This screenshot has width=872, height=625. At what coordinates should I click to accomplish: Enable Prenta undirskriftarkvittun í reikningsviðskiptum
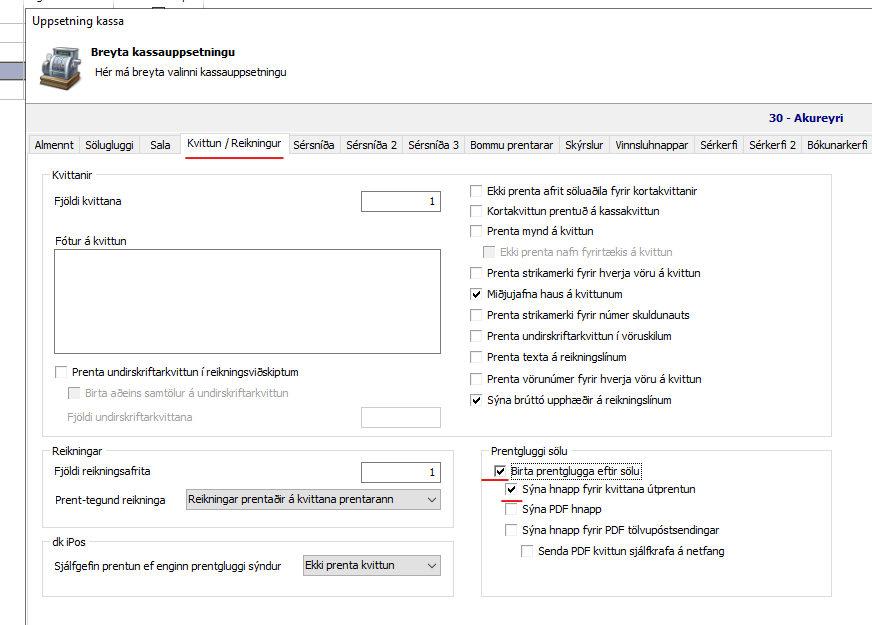(x=62, y=373)
